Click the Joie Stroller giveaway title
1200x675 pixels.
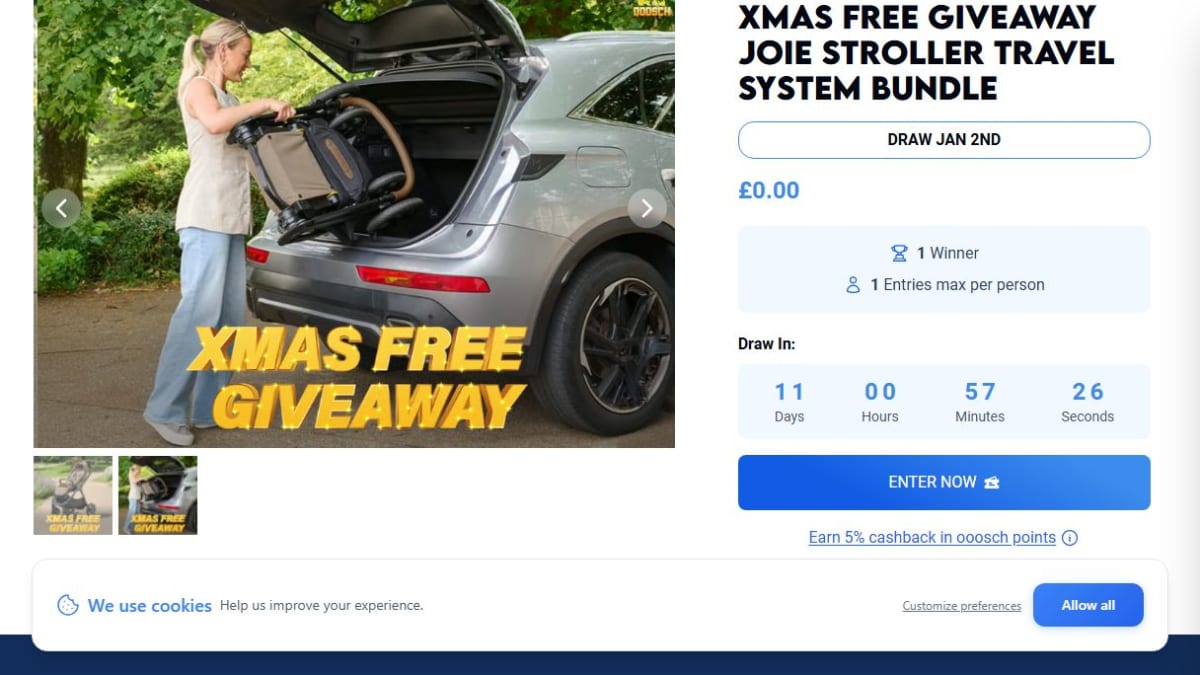pos(926,52)
